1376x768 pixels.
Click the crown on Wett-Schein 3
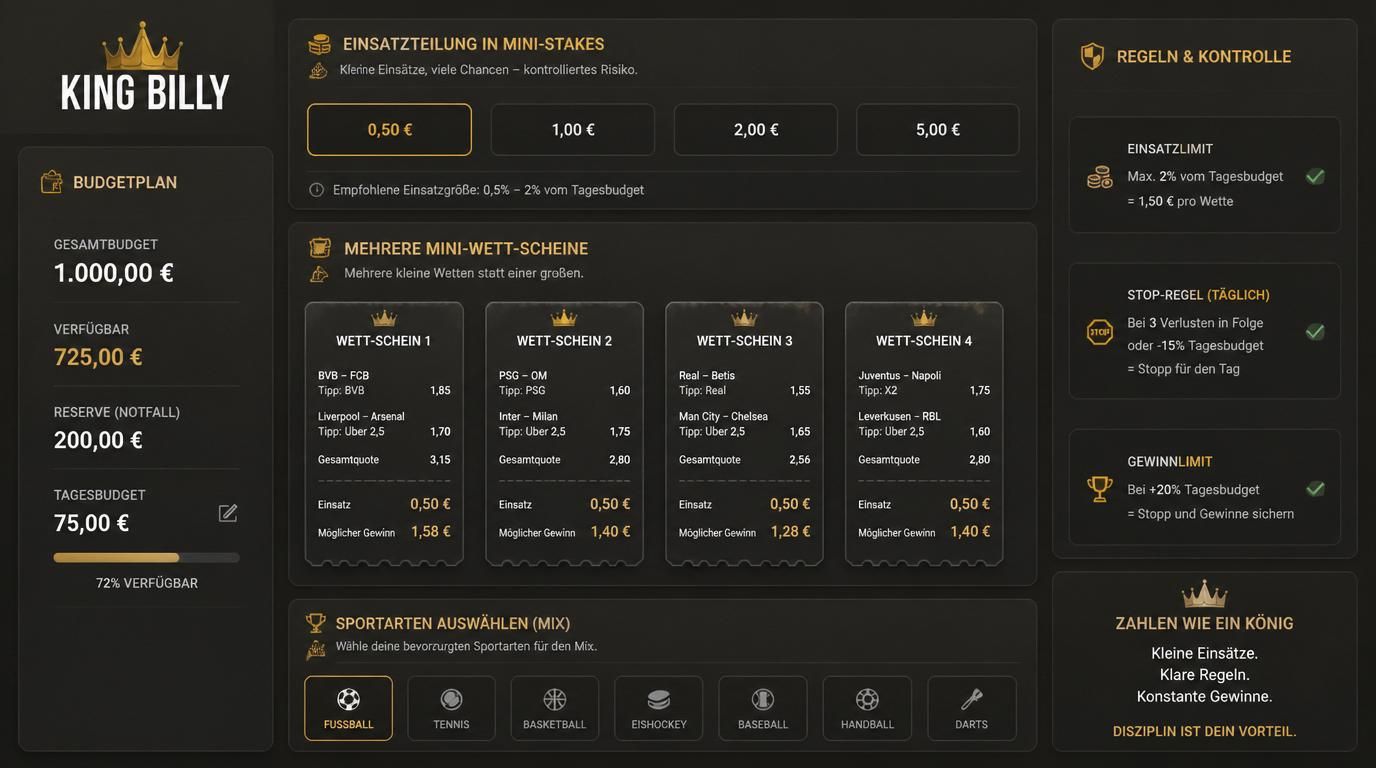point(744,318)
